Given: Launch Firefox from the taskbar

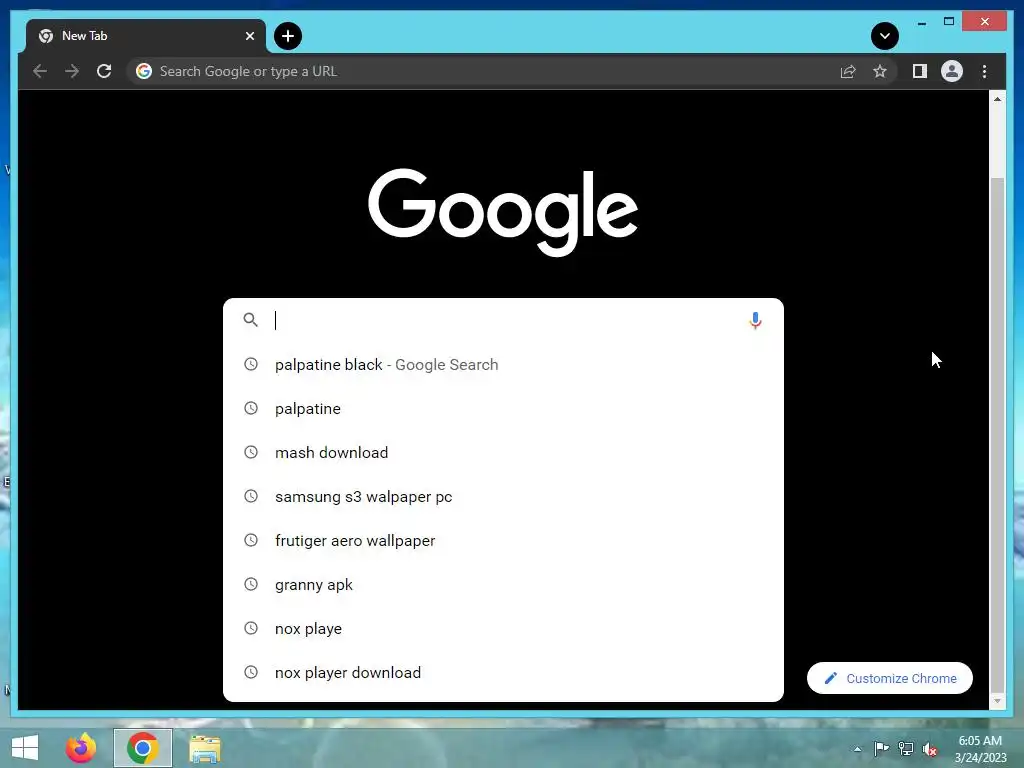Looking at the screenshot, I should coord(81,748).
